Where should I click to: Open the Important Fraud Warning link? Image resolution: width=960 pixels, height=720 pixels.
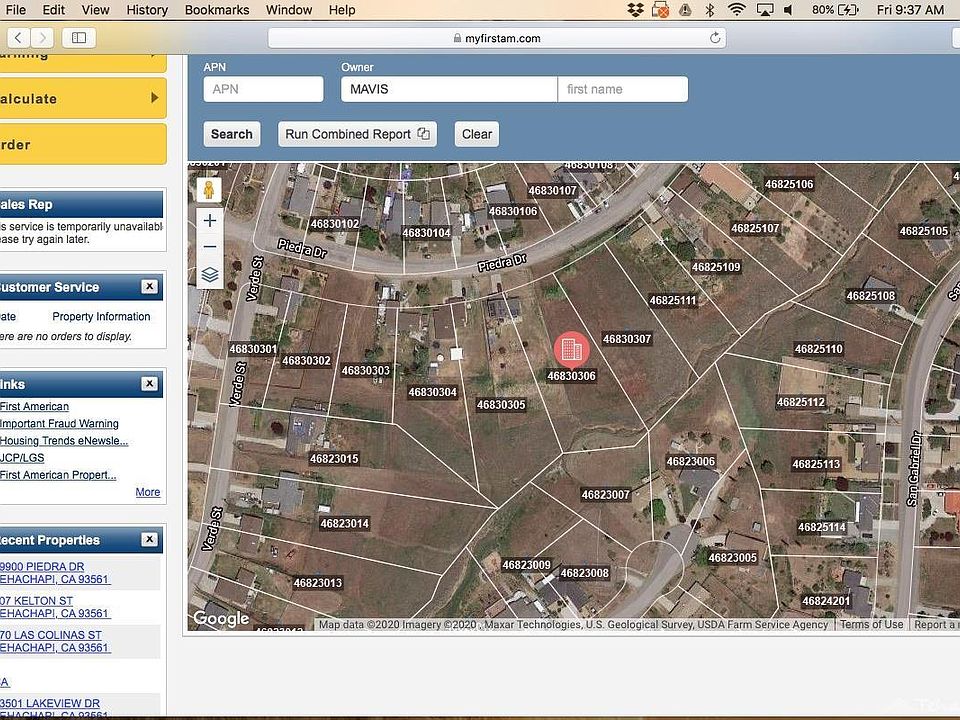click(59, 424)
